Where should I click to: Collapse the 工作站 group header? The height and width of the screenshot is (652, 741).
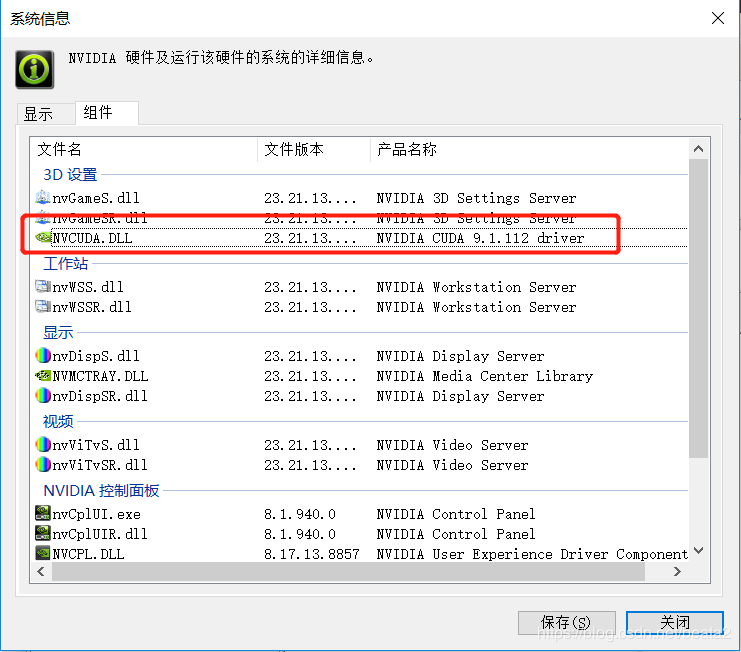pyautogui.click(x=66, y=264)
